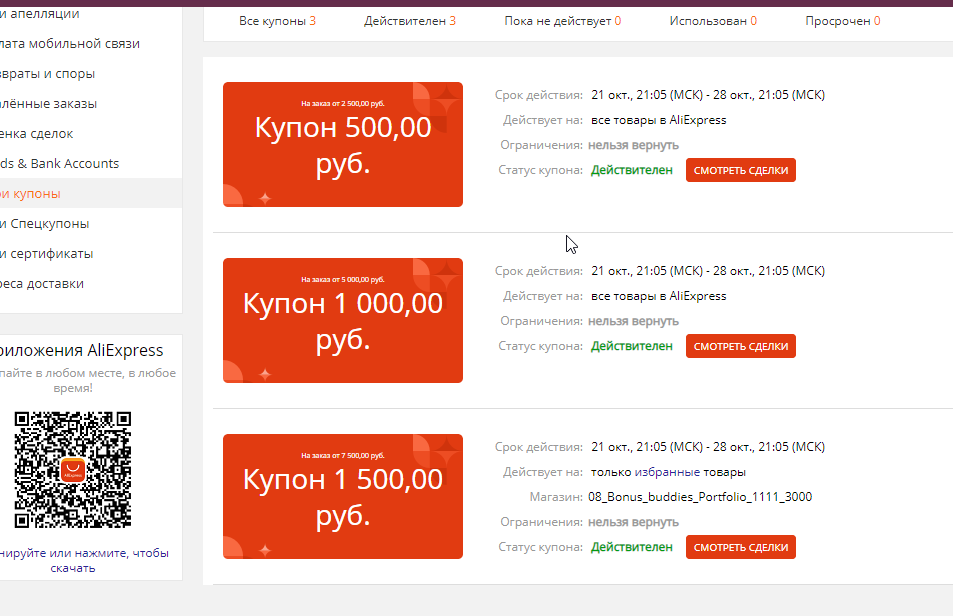Click the AliExpress app QR code
Screen dimensions: 953x616
tap(73, 470)
